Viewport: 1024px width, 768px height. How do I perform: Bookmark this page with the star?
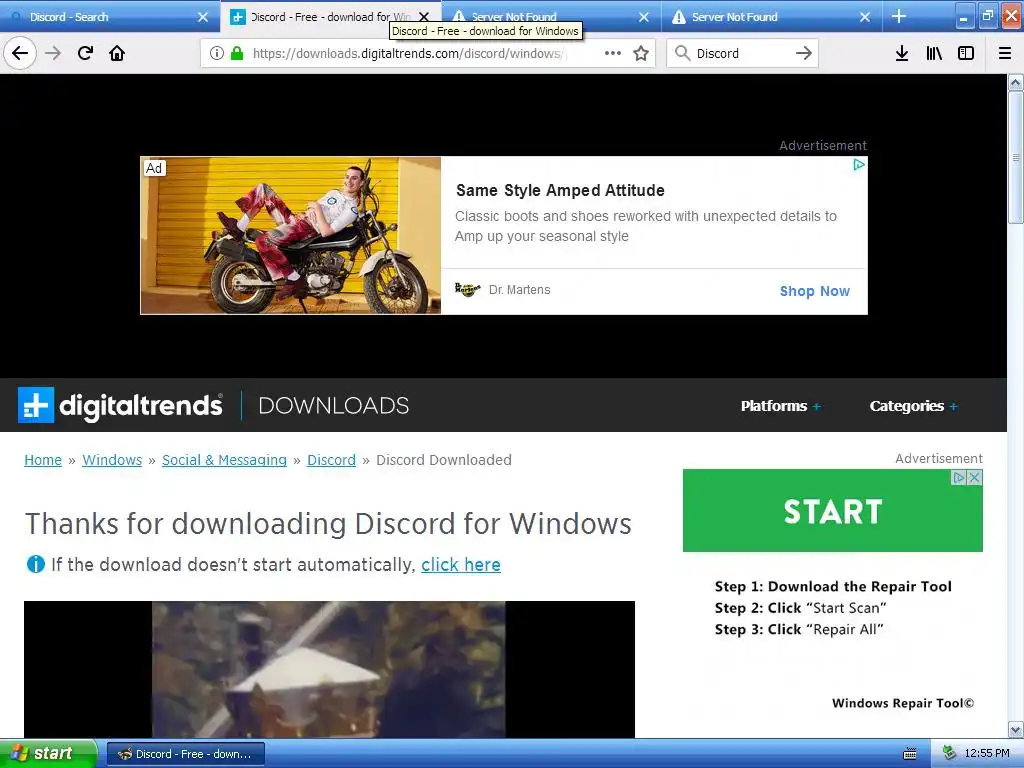641,53
